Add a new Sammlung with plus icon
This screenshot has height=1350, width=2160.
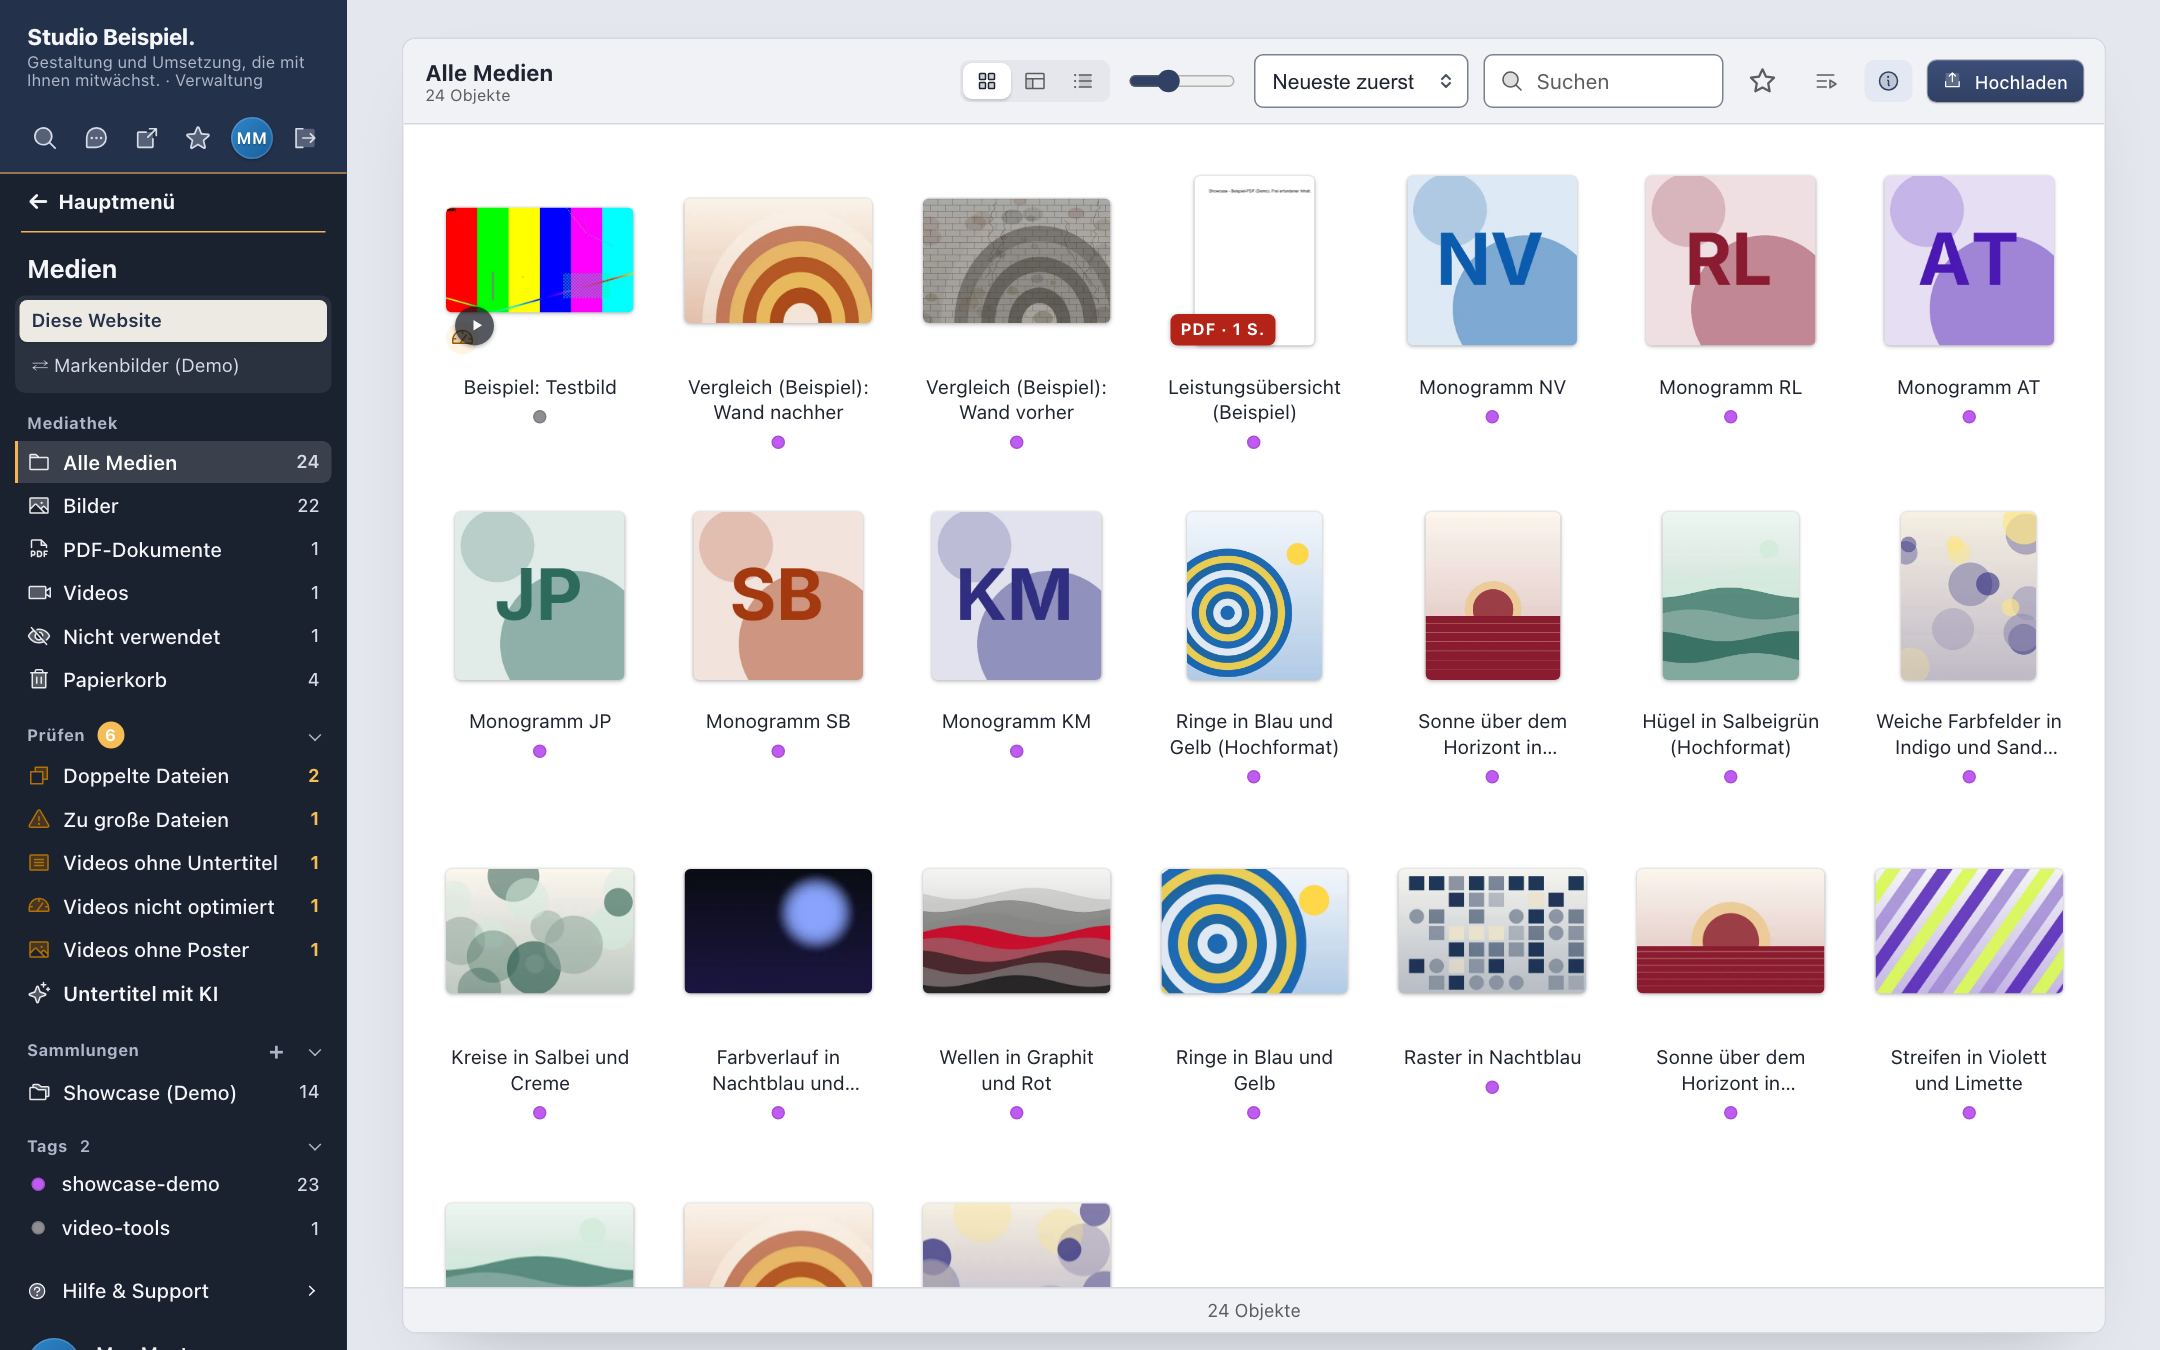[276, 1052]
